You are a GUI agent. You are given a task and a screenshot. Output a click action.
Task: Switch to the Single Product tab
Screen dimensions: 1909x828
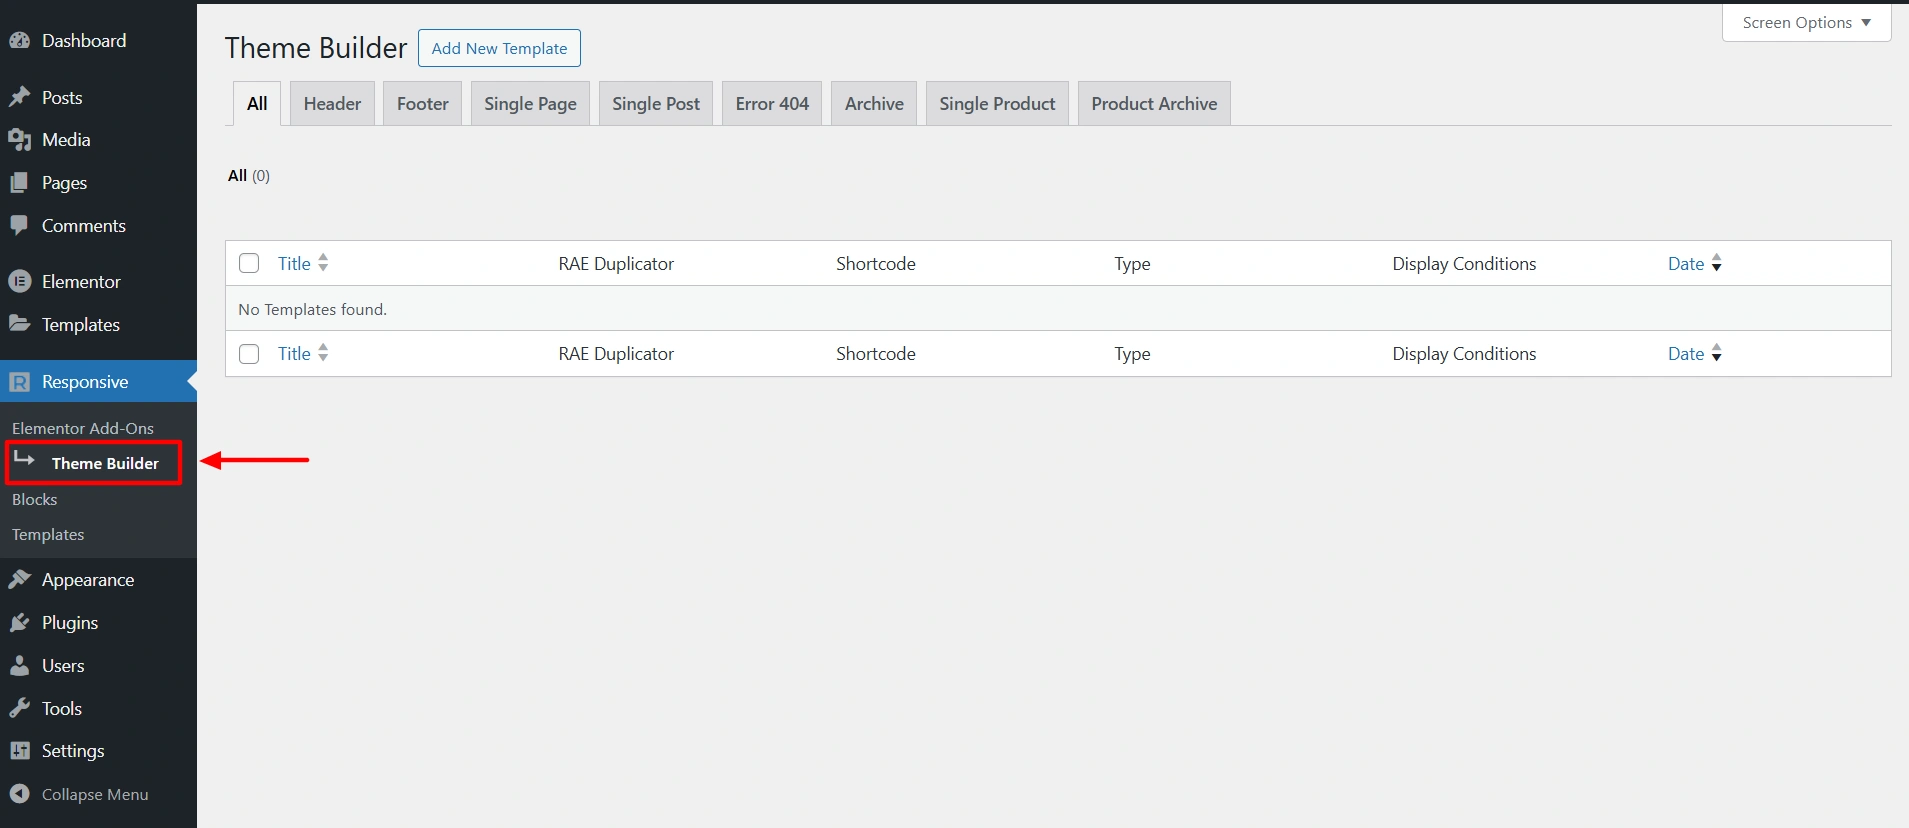(x=997, y=104)
